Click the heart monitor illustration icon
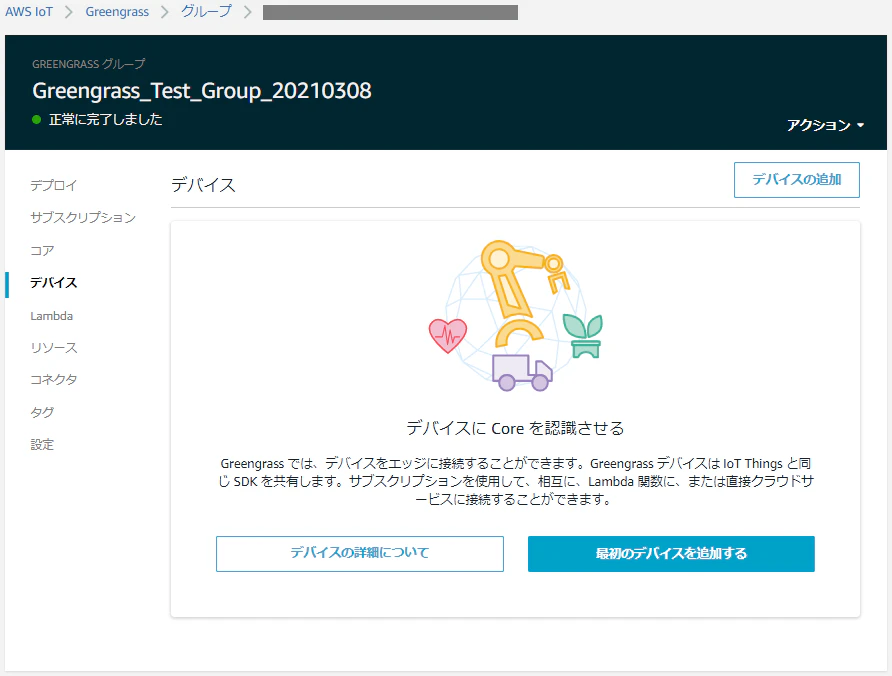 point(448,336)
